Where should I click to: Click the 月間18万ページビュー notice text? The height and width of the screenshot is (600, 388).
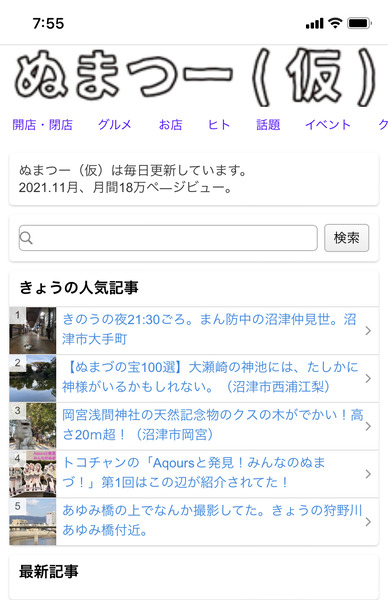click(126, 188)
